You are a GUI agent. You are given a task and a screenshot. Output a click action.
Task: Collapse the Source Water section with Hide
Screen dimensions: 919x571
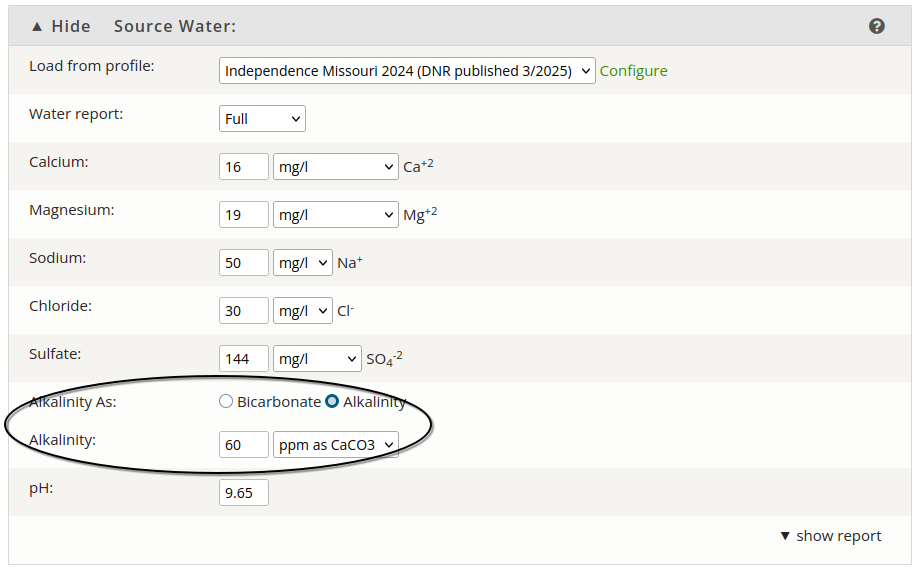point(60,26)
